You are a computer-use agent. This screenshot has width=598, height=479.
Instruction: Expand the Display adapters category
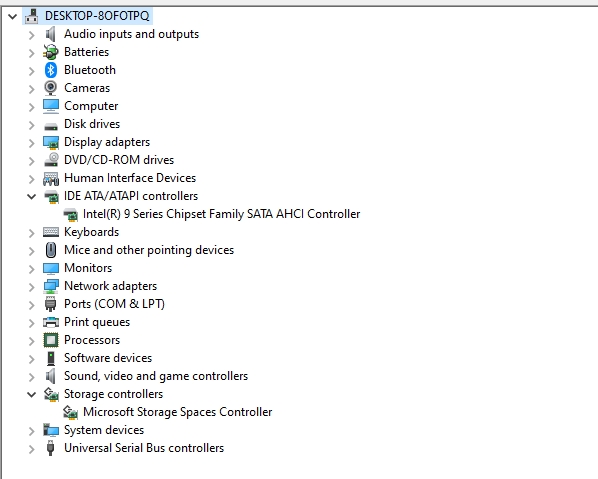pos(32,143)
